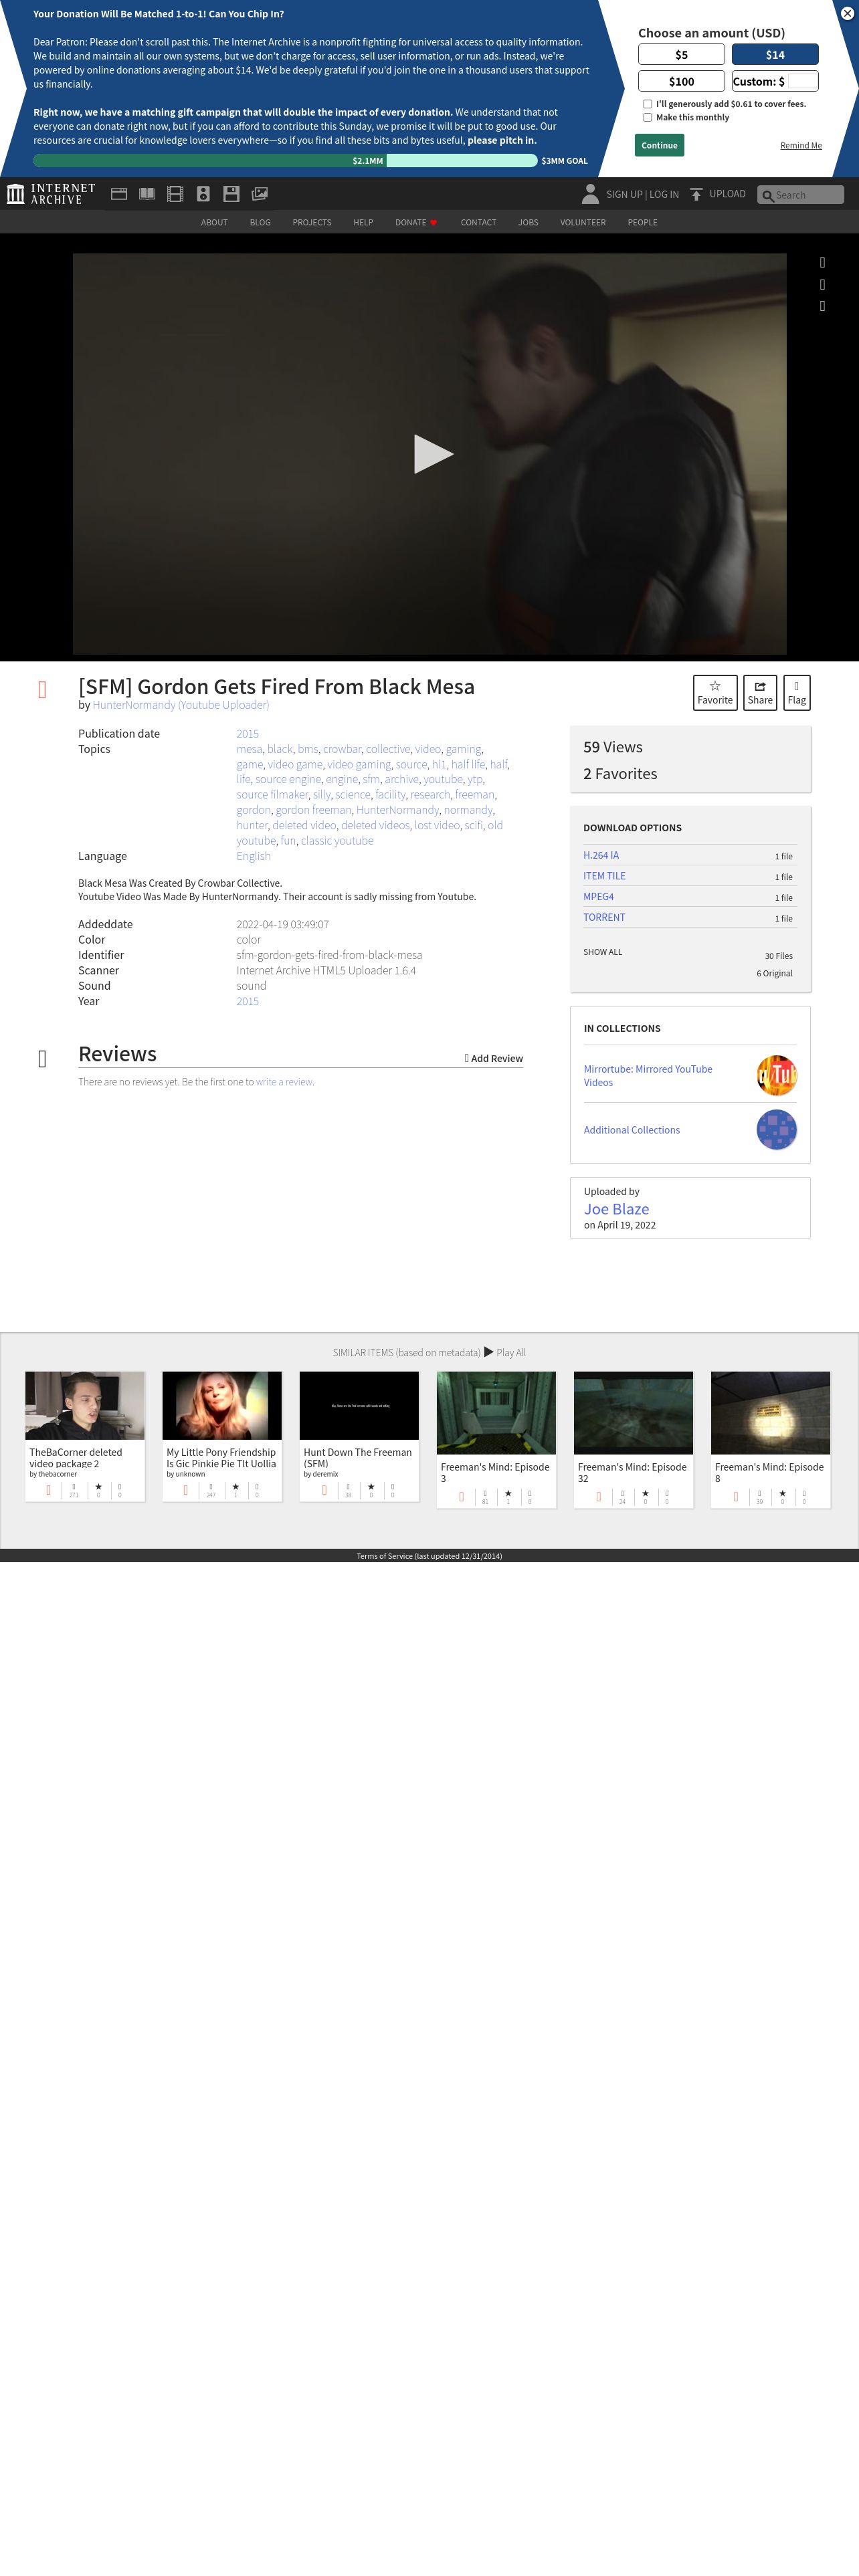Flag this item
The height and width of the screenshot is (2576, 859).
pos(797,692)
